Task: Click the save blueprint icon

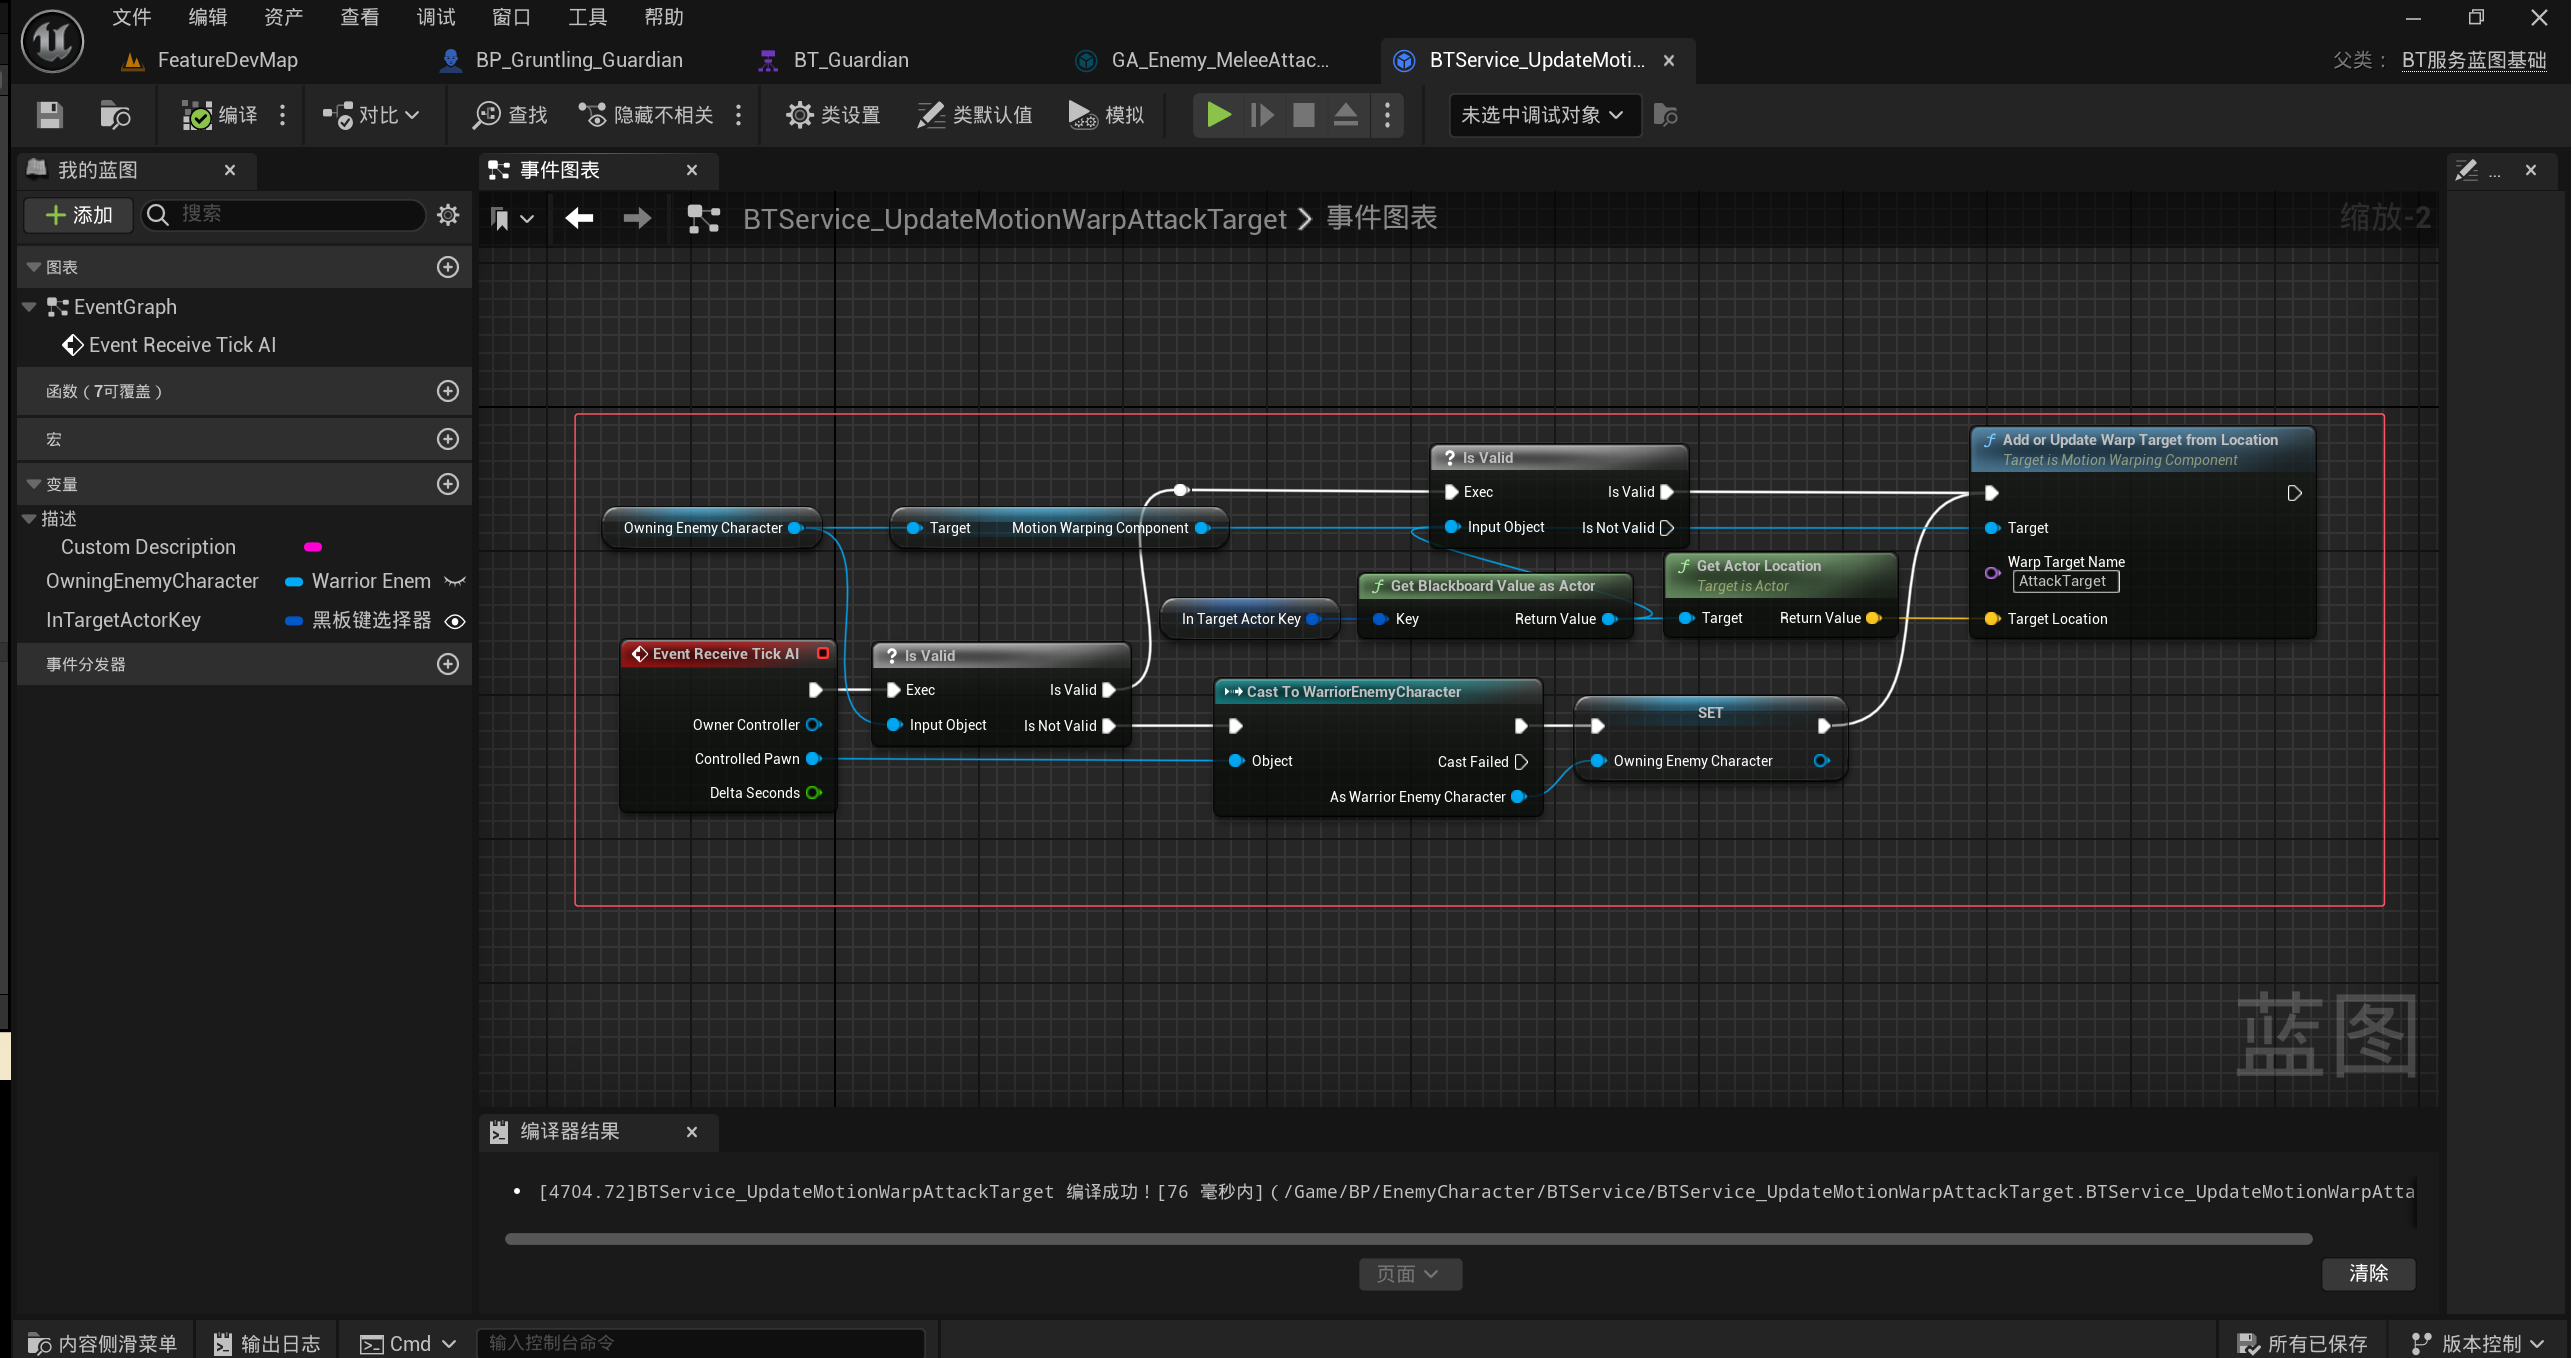Action: tap(49, 115)
